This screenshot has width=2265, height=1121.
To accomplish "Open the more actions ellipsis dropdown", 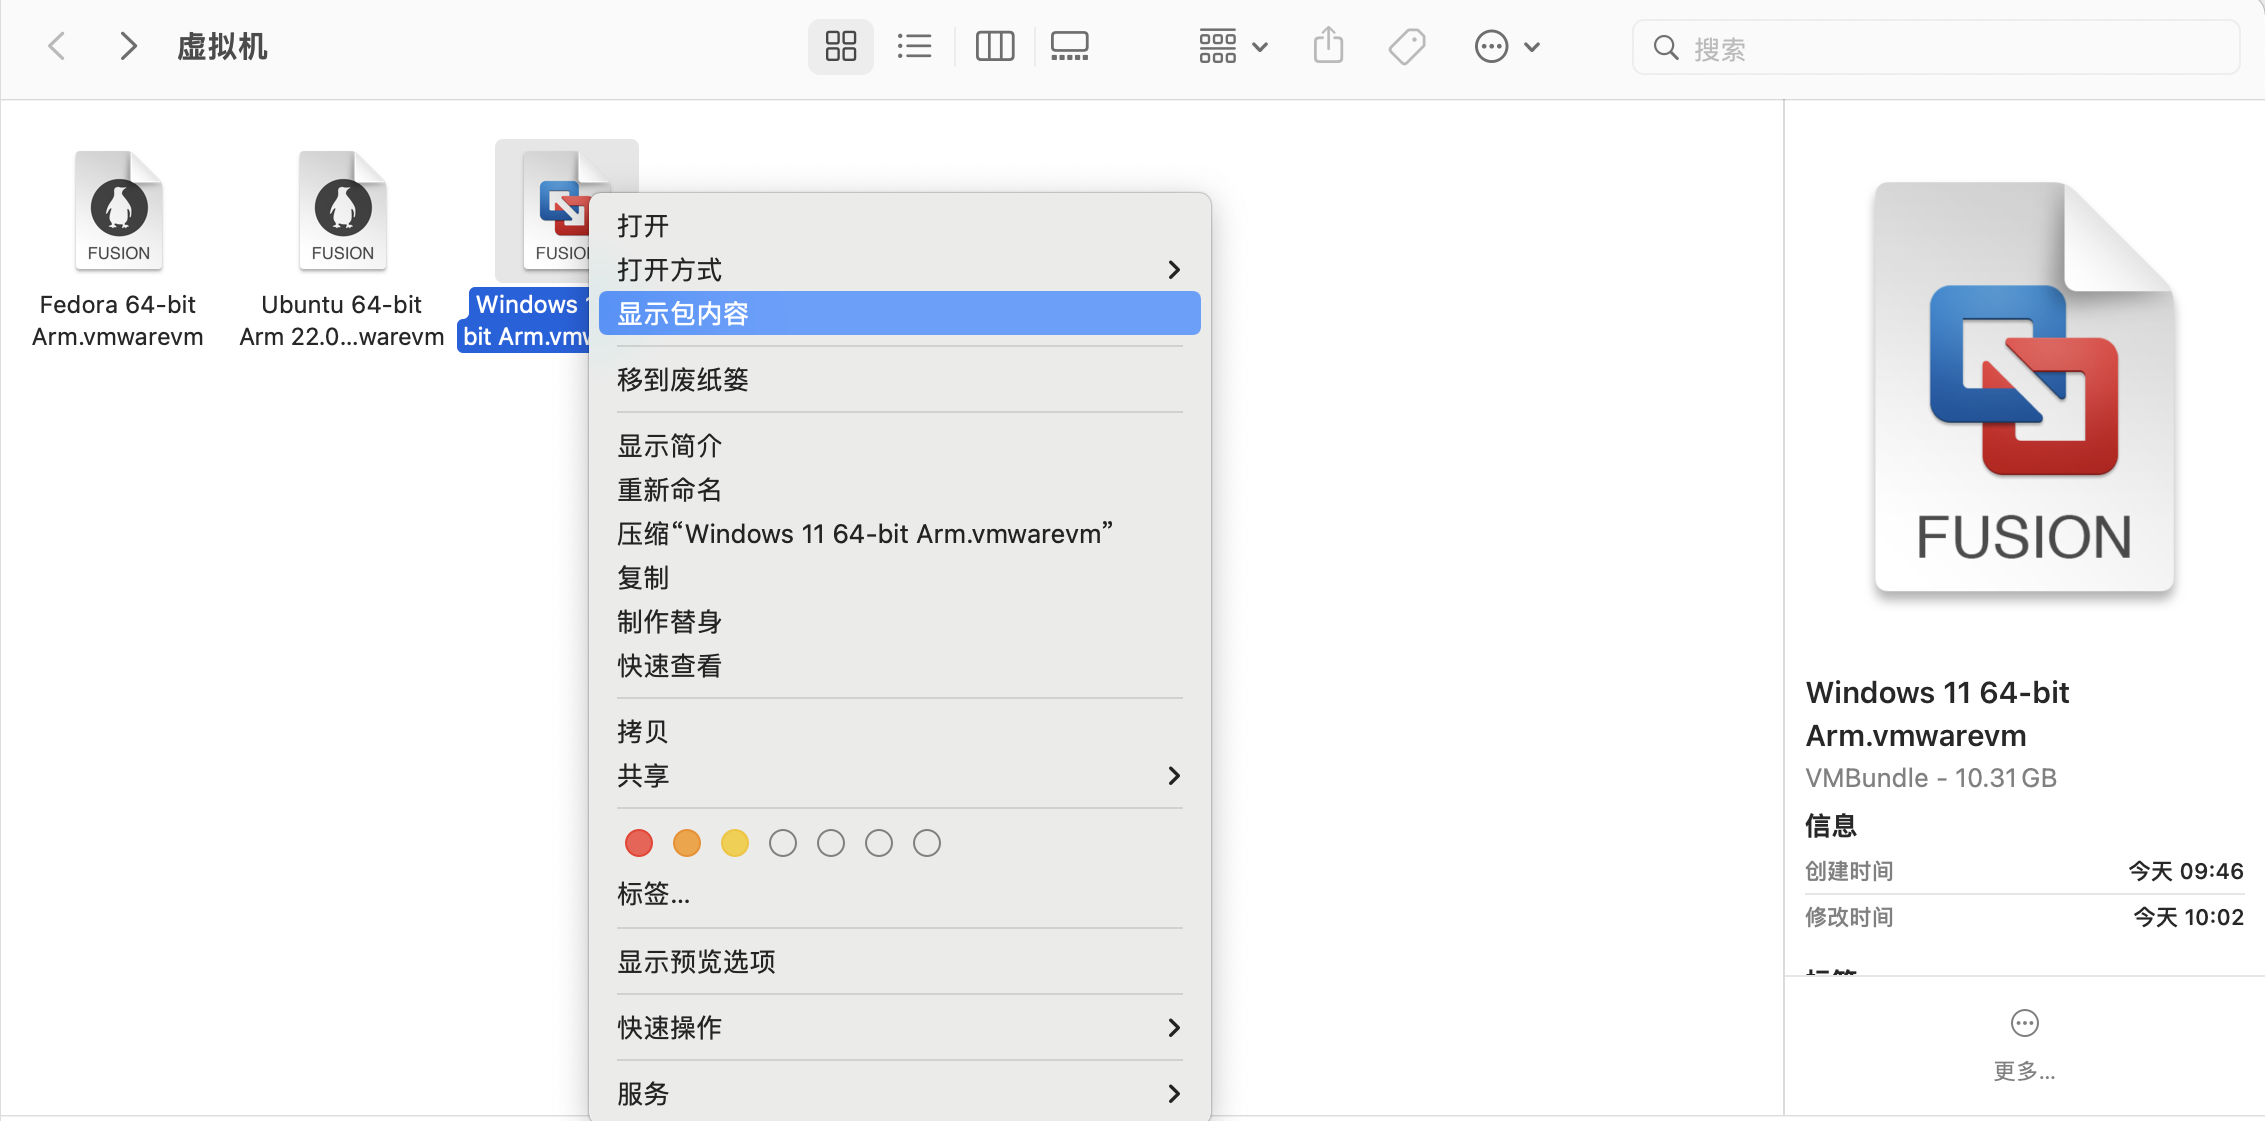I will [1506, 46].
